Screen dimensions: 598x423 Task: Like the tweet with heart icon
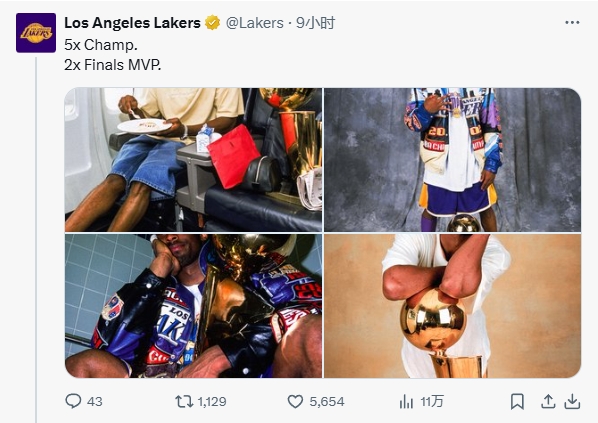295,401
